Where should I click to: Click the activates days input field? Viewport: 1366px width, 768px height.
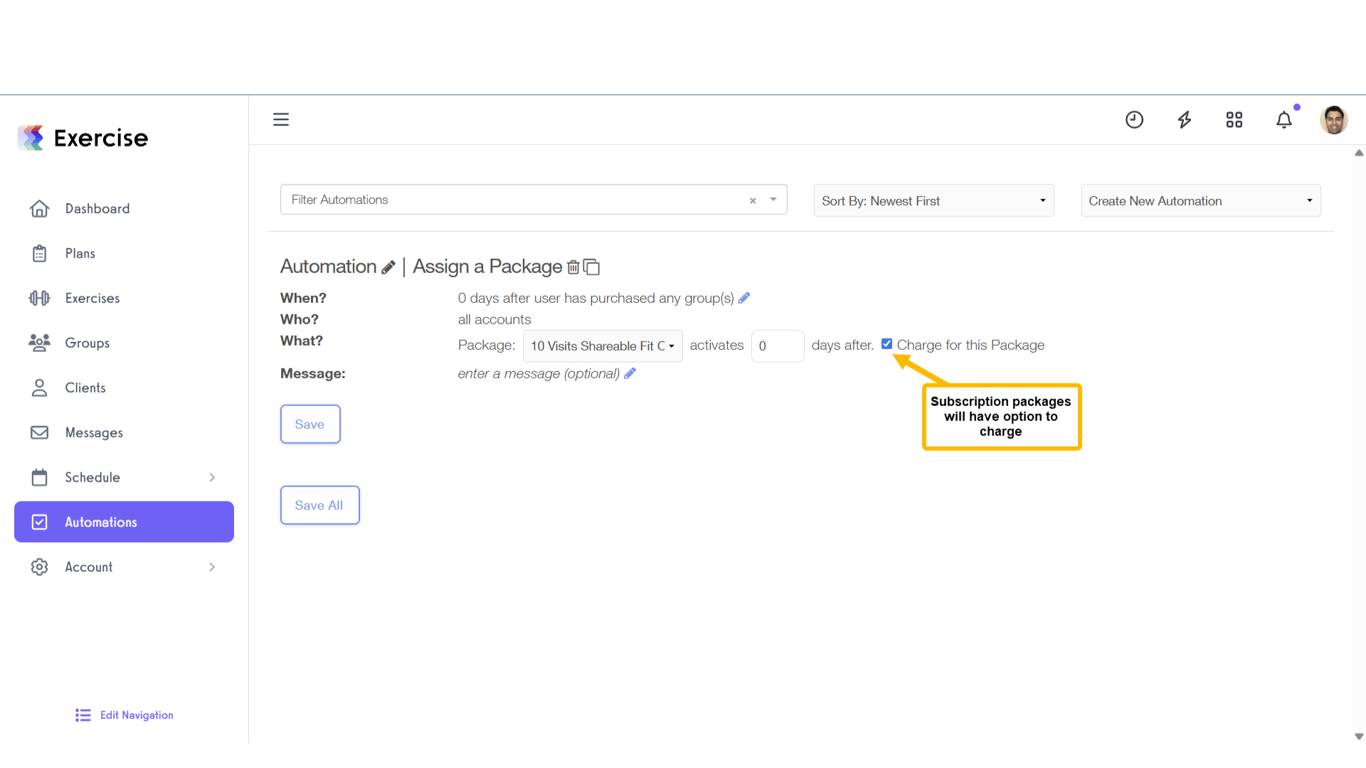coord(777,346)
